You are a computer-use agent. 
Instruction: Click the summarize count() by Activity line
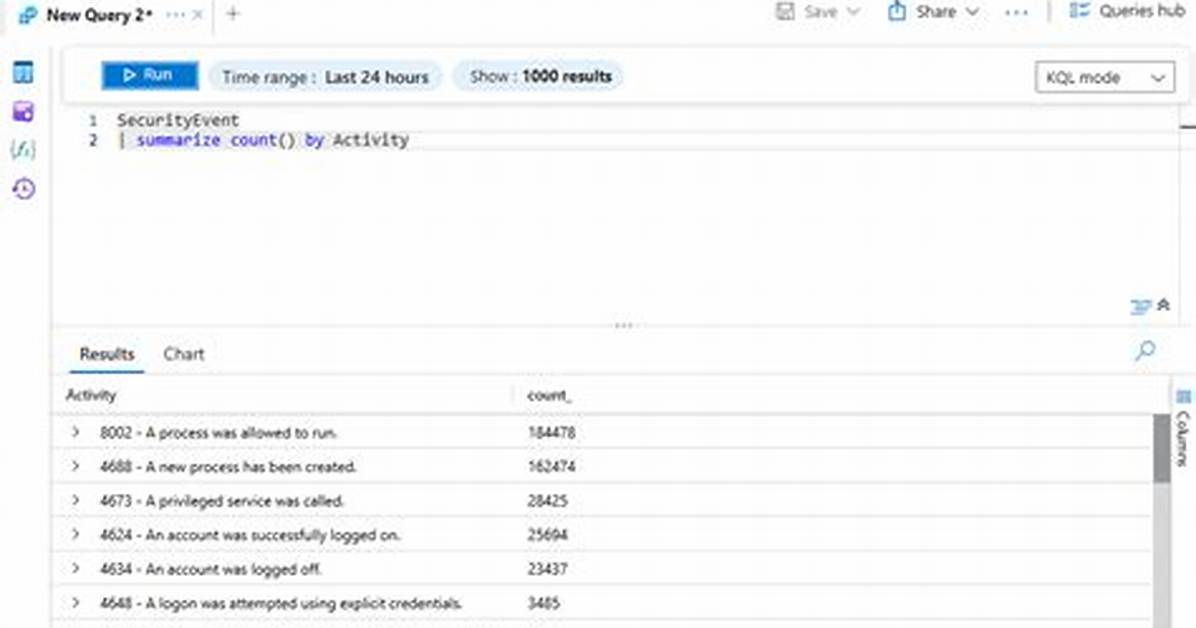pos(263,140)
